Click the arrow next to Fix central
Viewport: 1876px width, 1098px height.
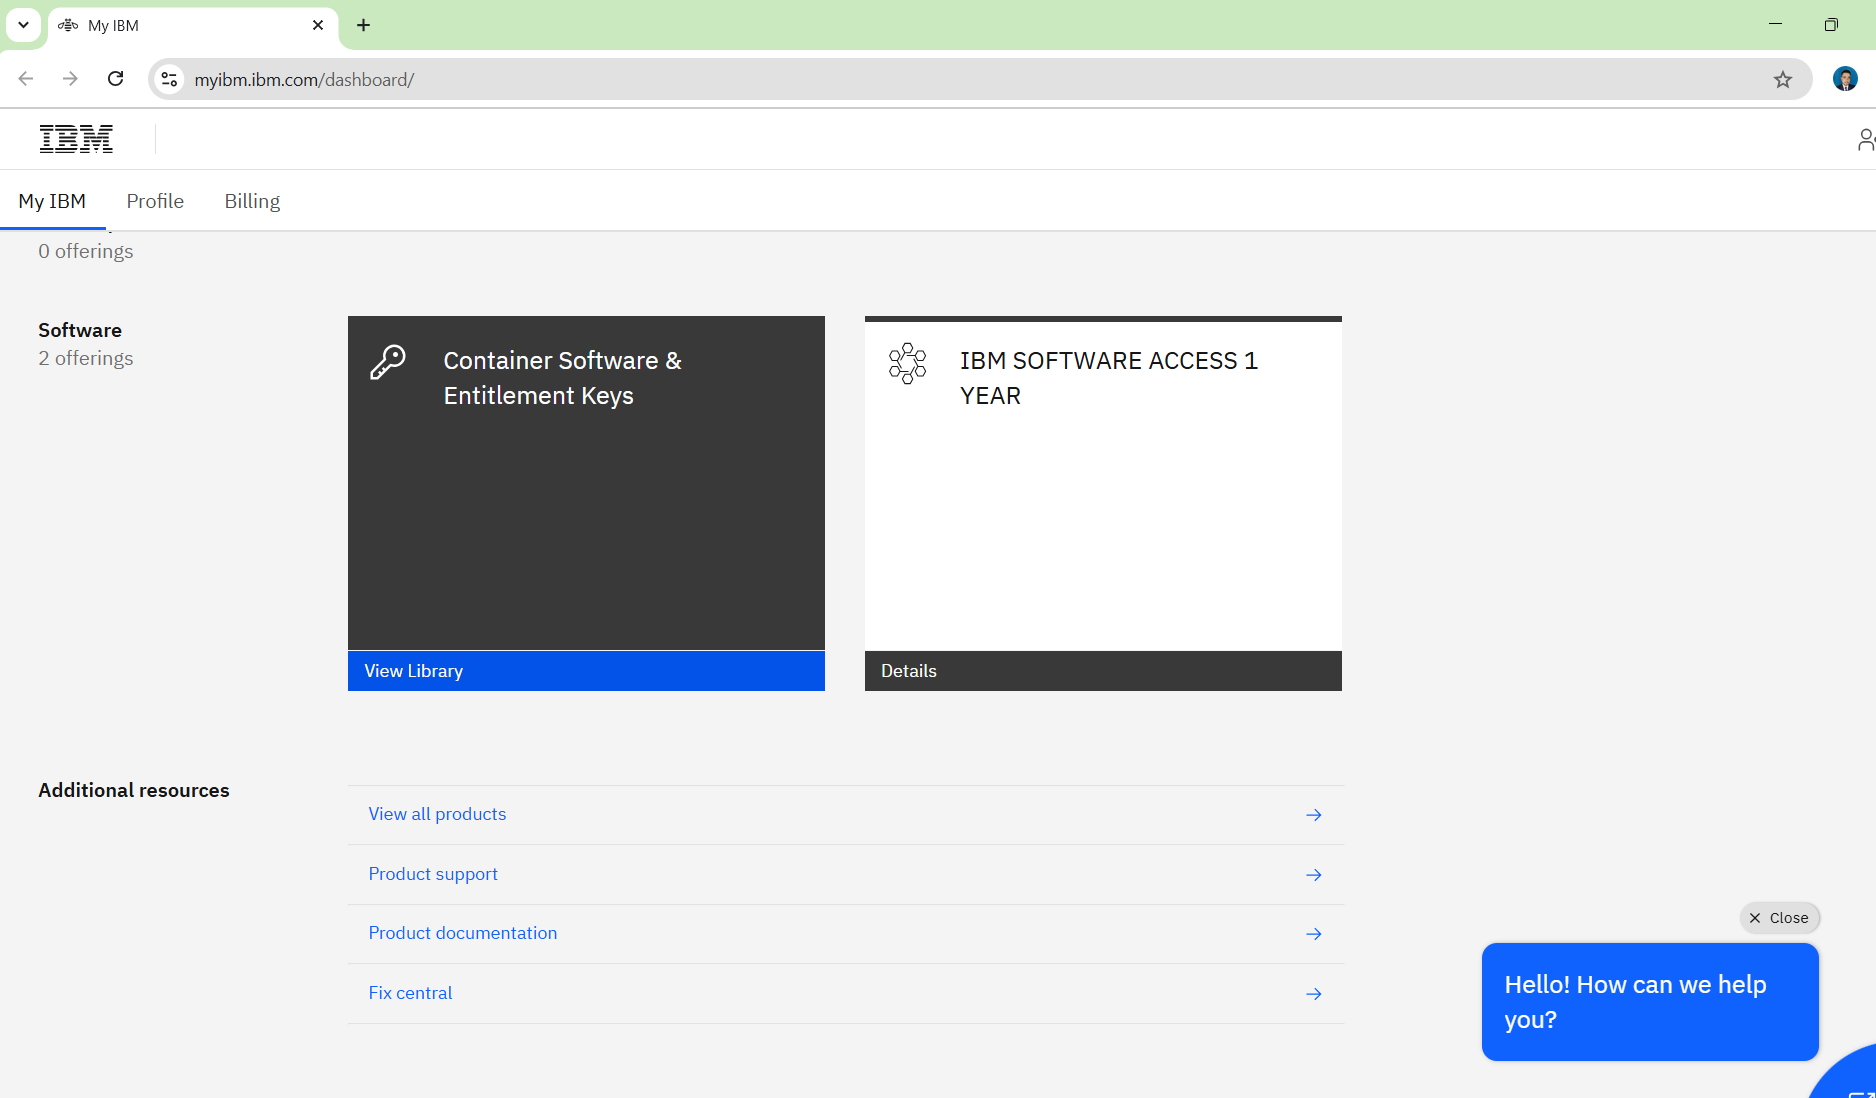coord(1314,994)
